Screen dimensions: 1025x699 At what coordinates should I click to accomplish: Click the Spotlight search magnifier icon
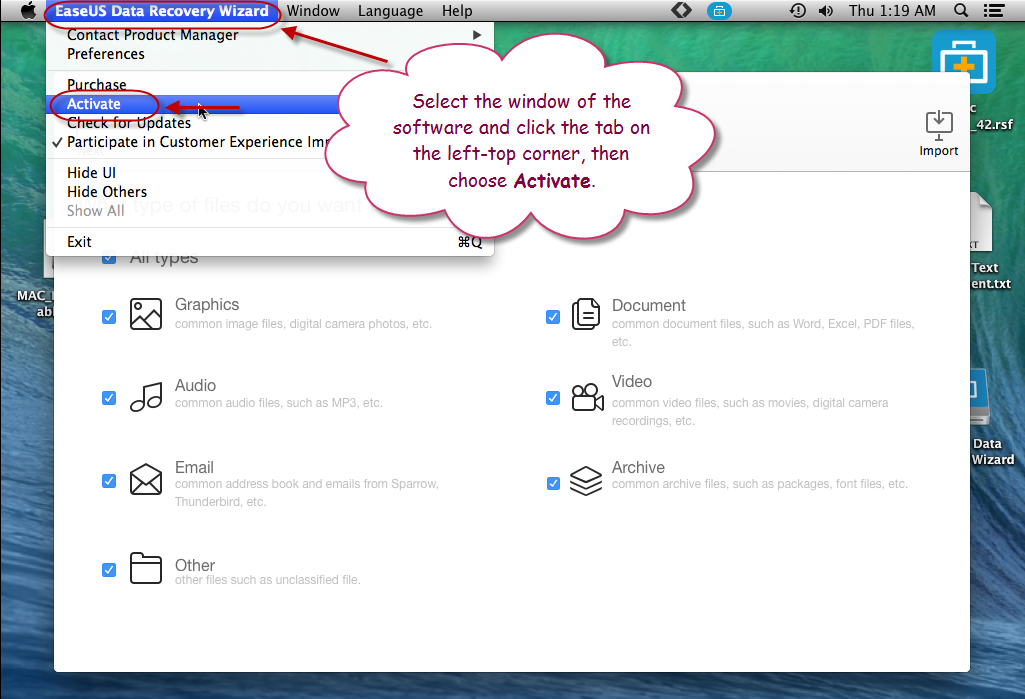coord(961,10)
